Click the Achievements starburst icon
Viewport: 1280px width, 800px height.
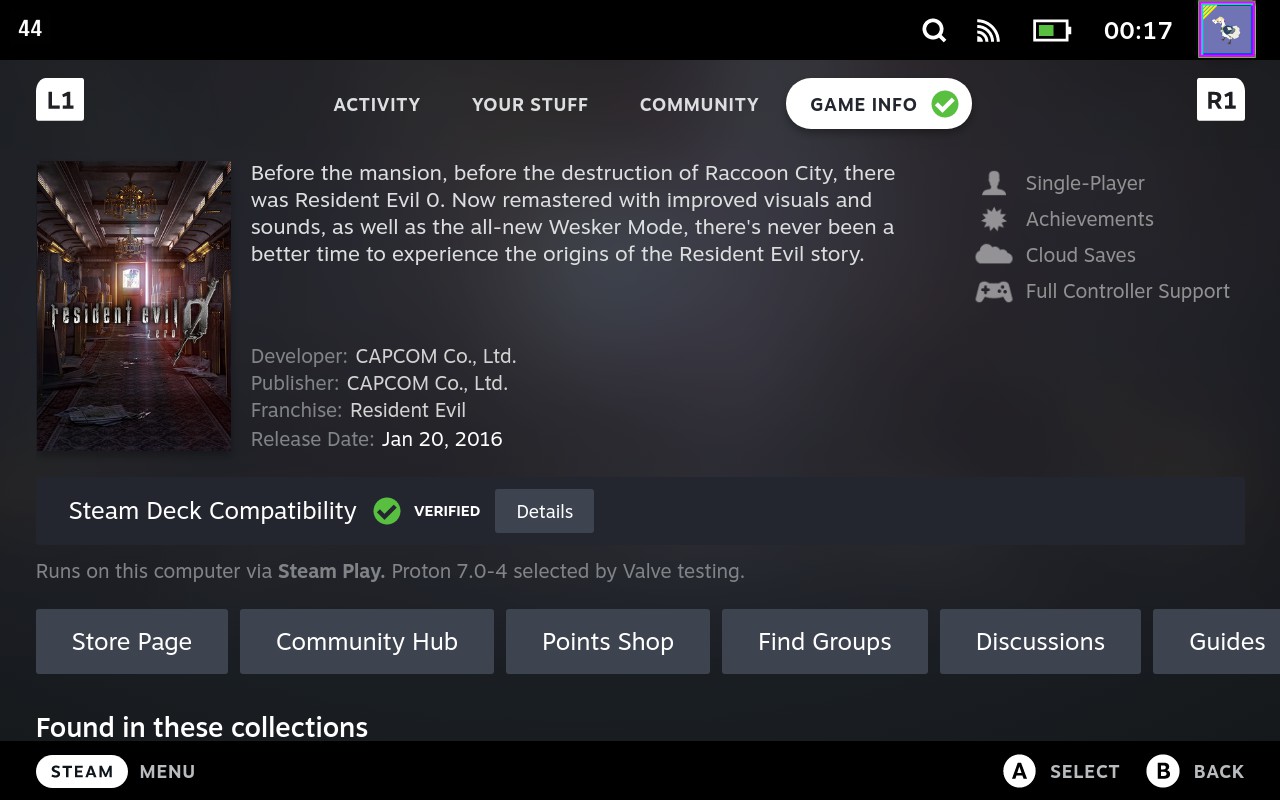pyautogui.click(x=994, y=219)
